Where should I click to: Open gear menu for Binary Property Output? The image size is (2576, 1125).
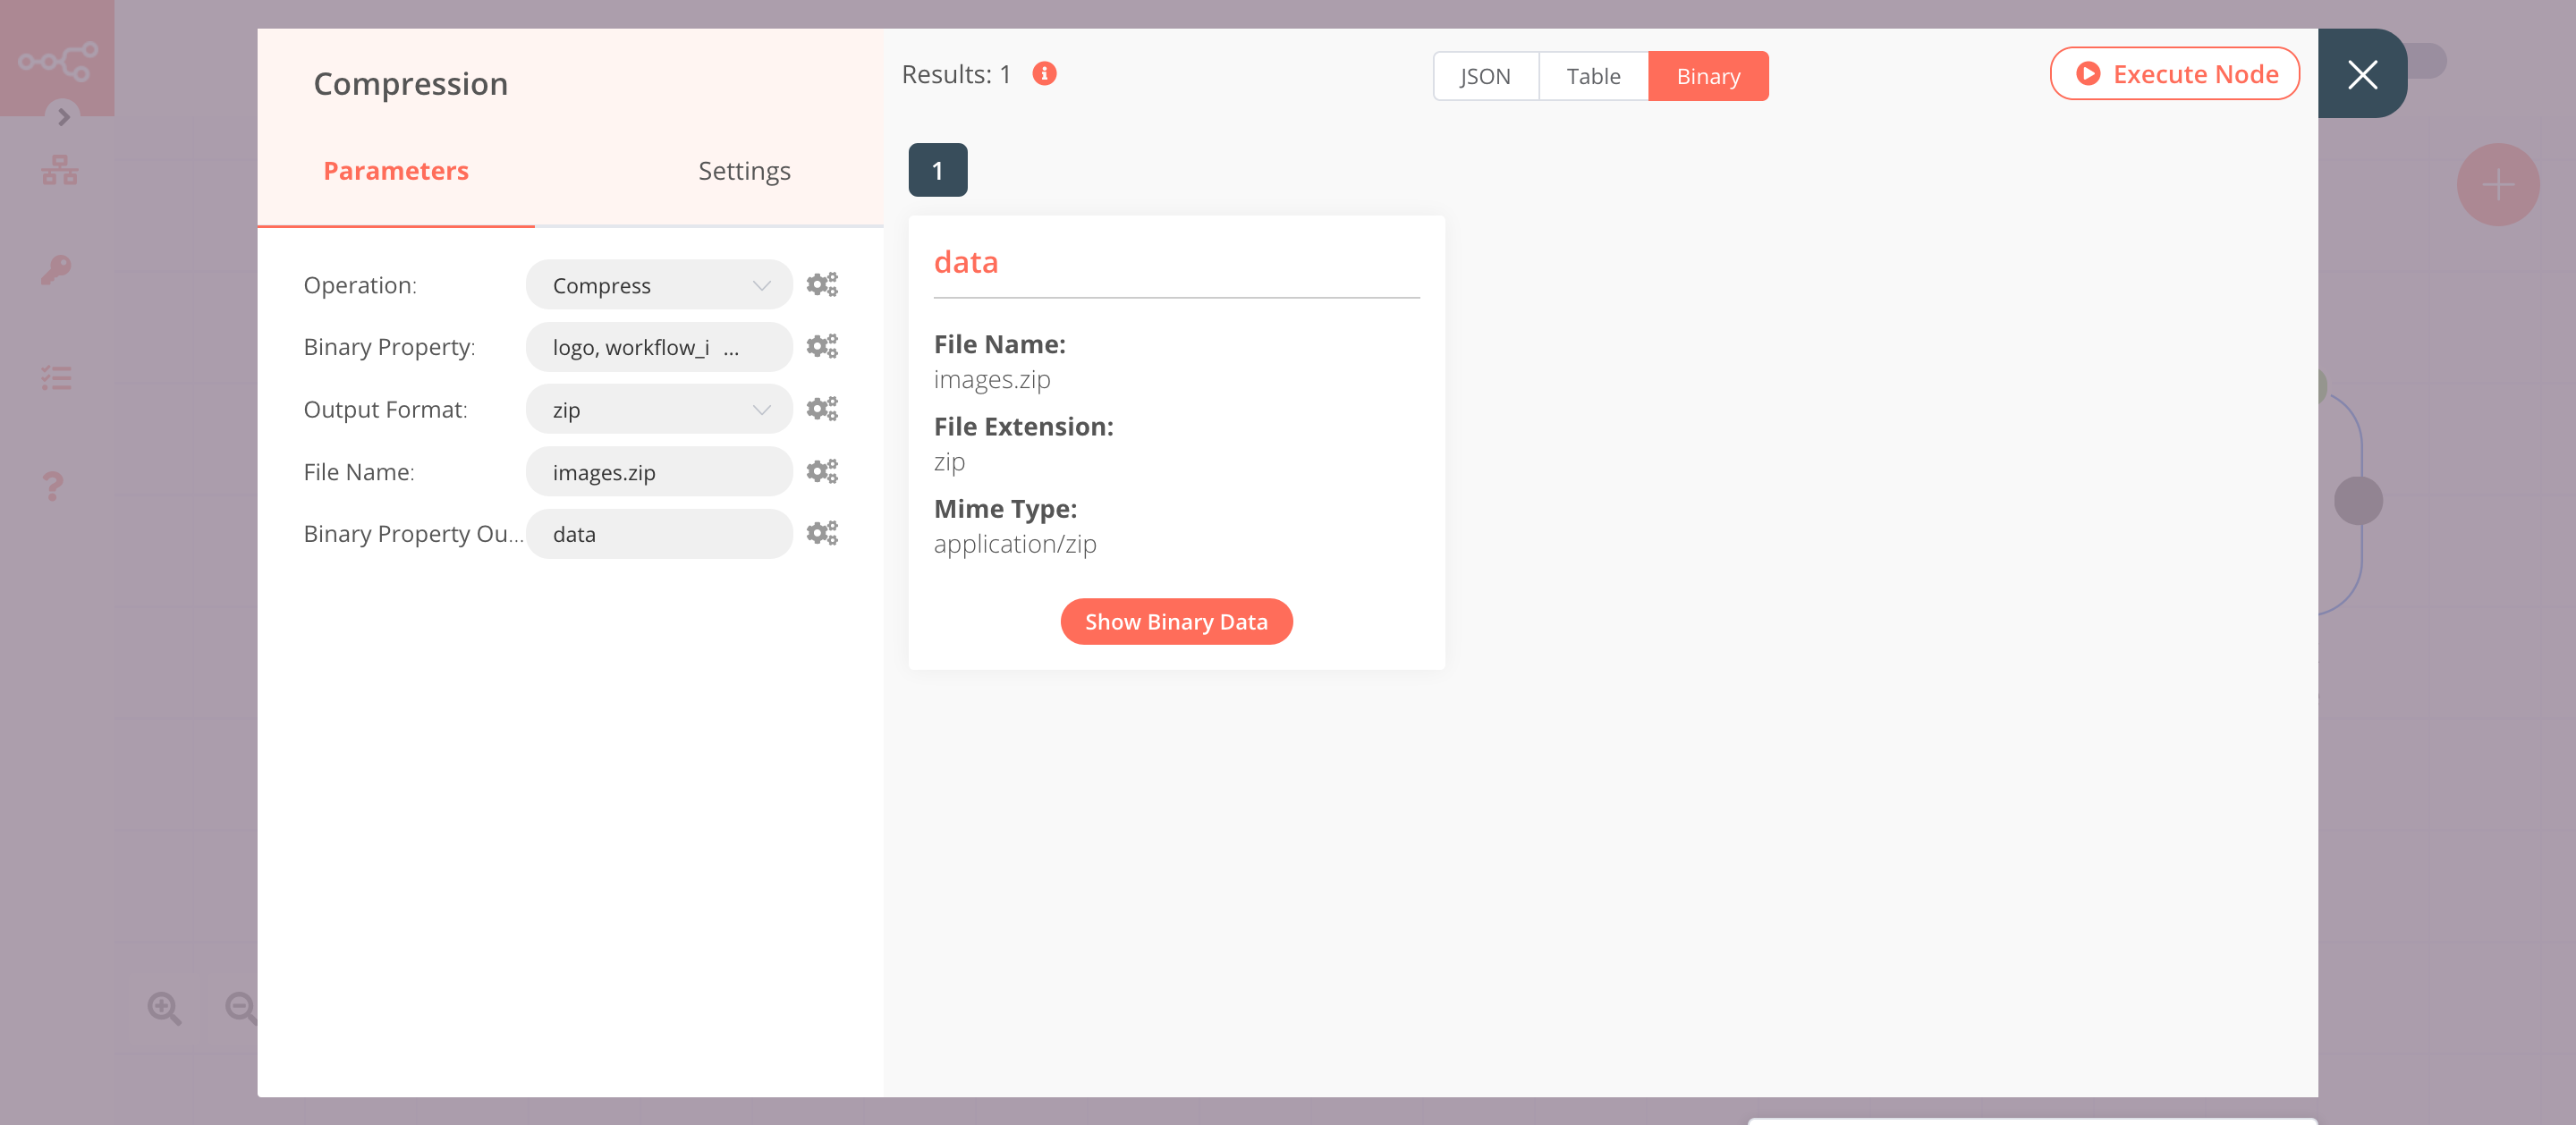822,533
